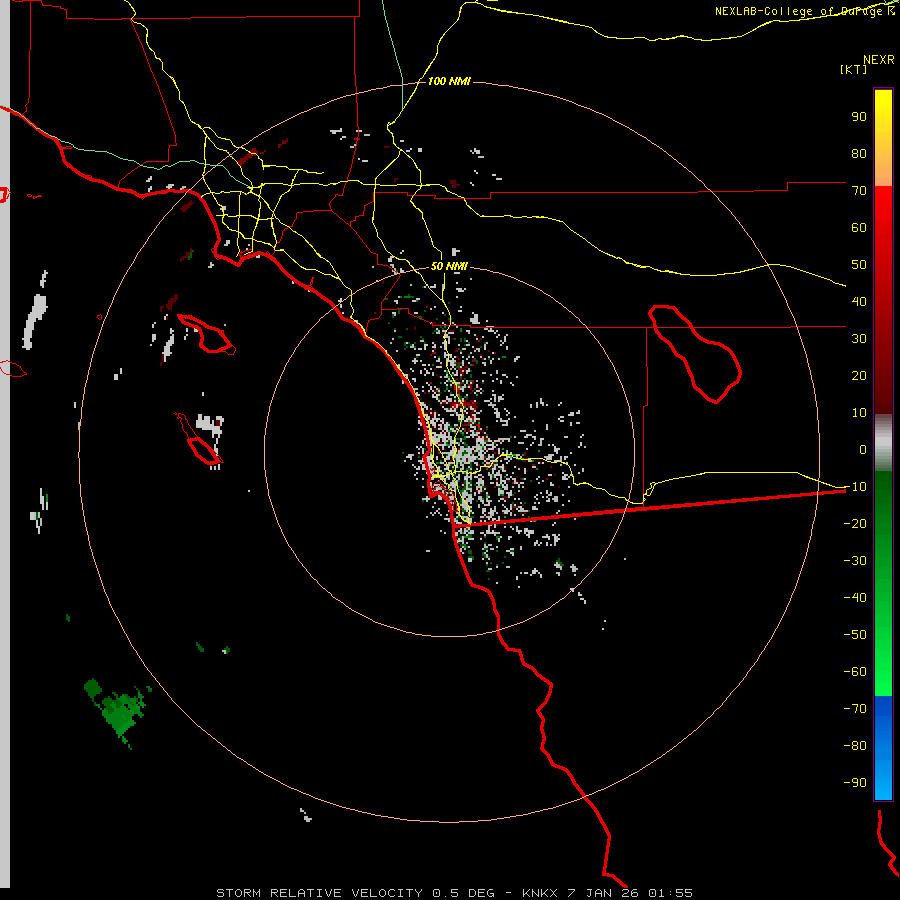The width and height of the screenshot is (900, 900).
Task: Click the Salton Sea outline east of the radar
Action: coord(695,354)
